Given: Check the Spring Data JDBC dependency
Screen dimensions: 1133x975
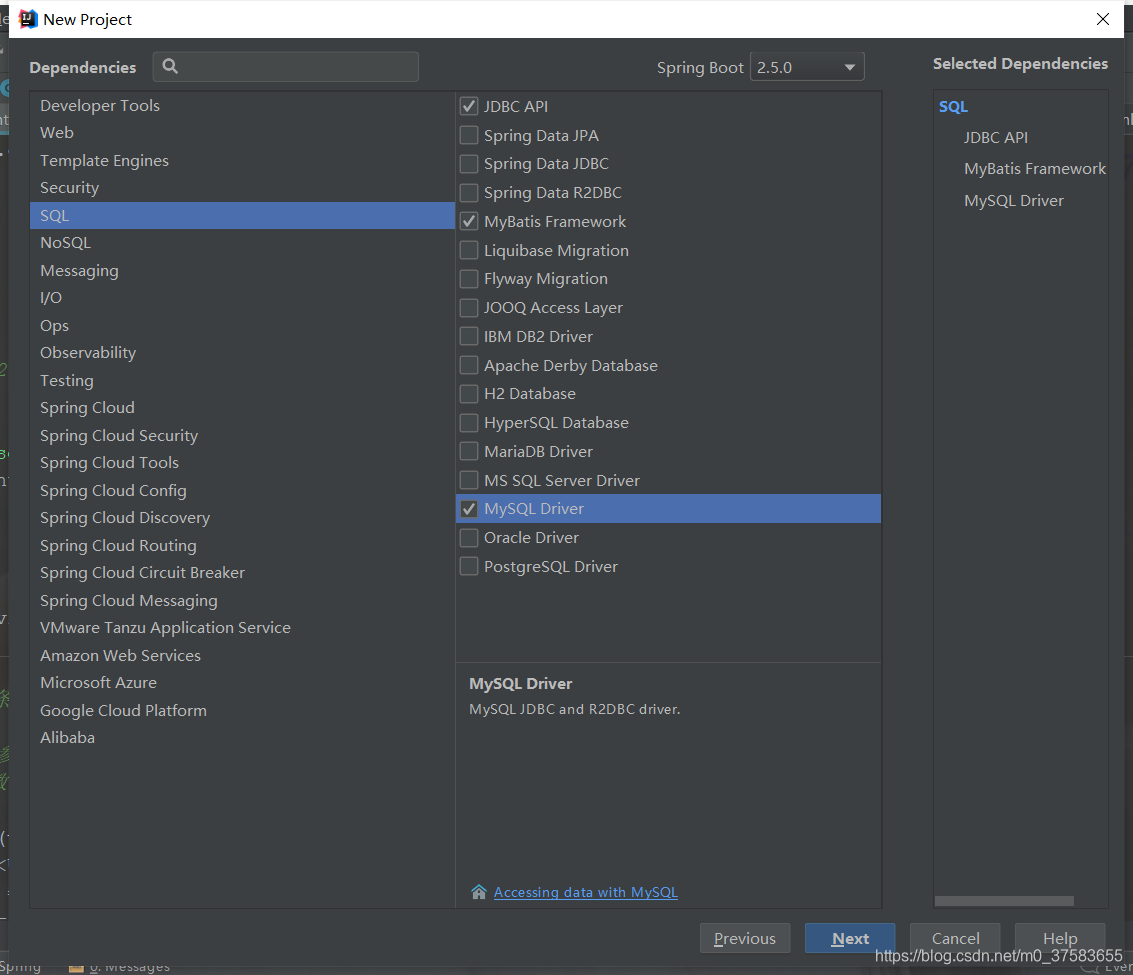Looking at the screenshot, I should [469, 164].
